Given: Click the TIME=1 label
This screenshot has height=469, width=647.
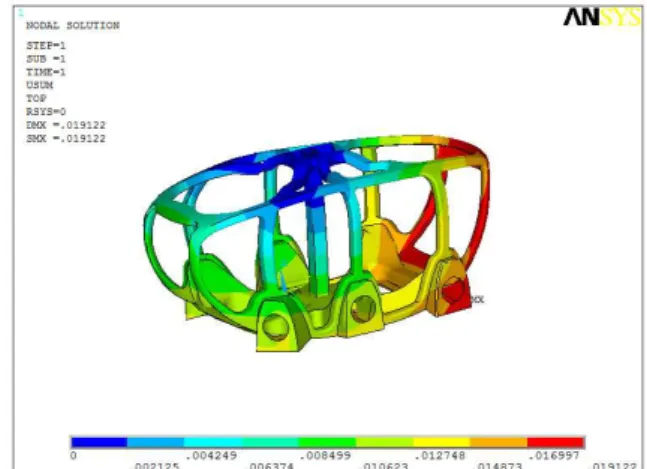Looking at the screenshot, I should tap(46, 72).
